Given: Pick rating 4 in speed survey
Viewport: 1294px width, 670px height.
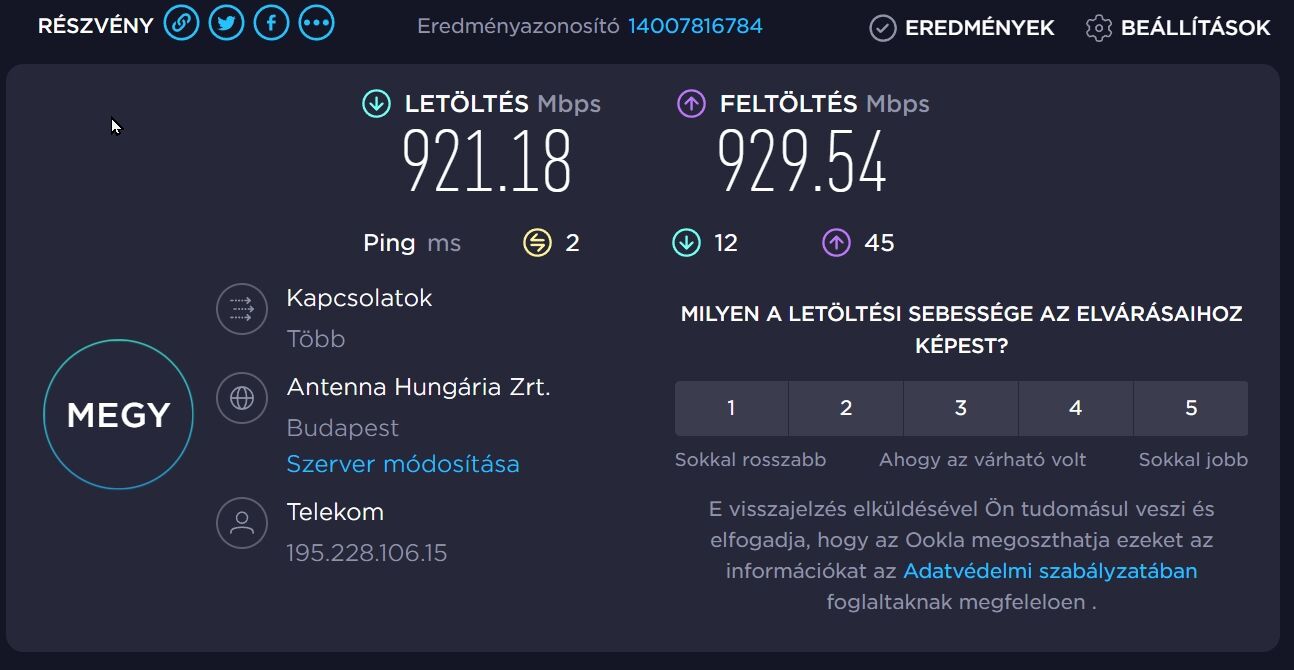Looking at the screenshot, I should (1075, 408).
